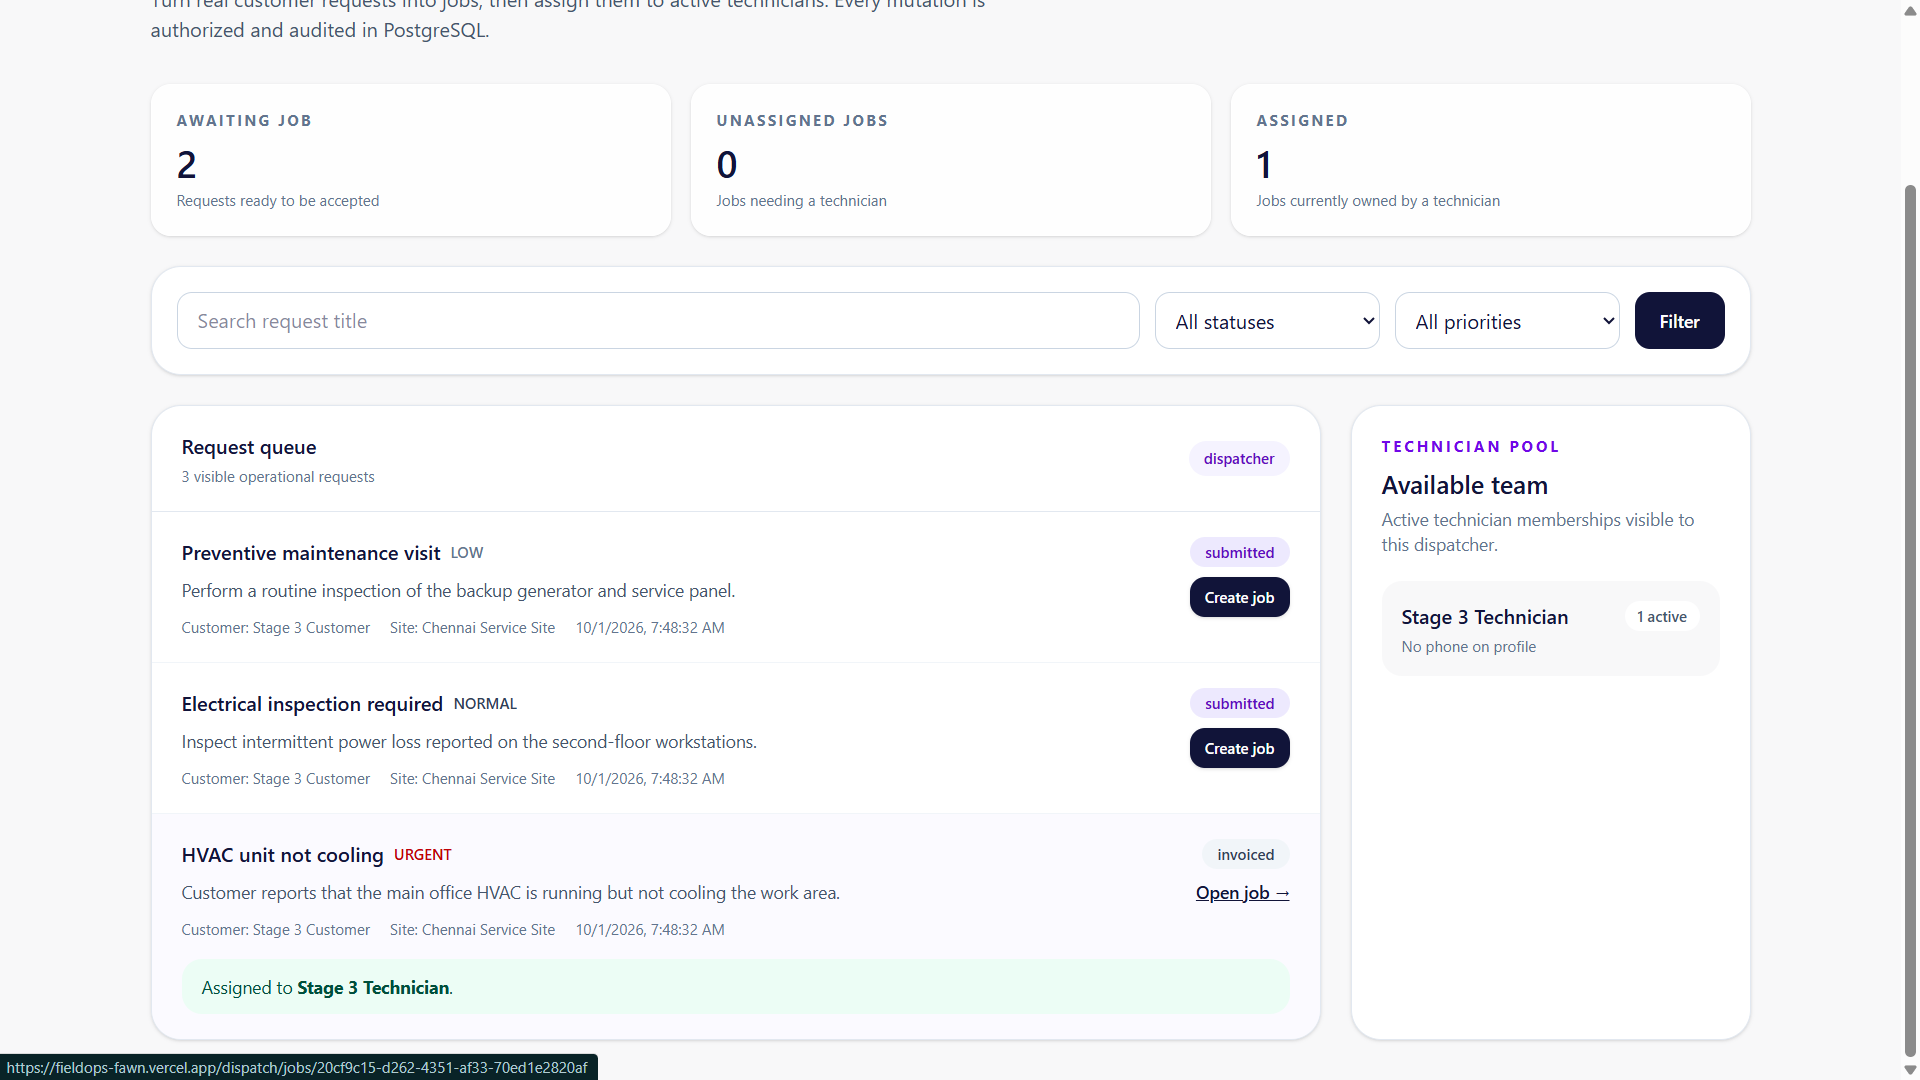Click the invoiced status badge

(1245, 855)
